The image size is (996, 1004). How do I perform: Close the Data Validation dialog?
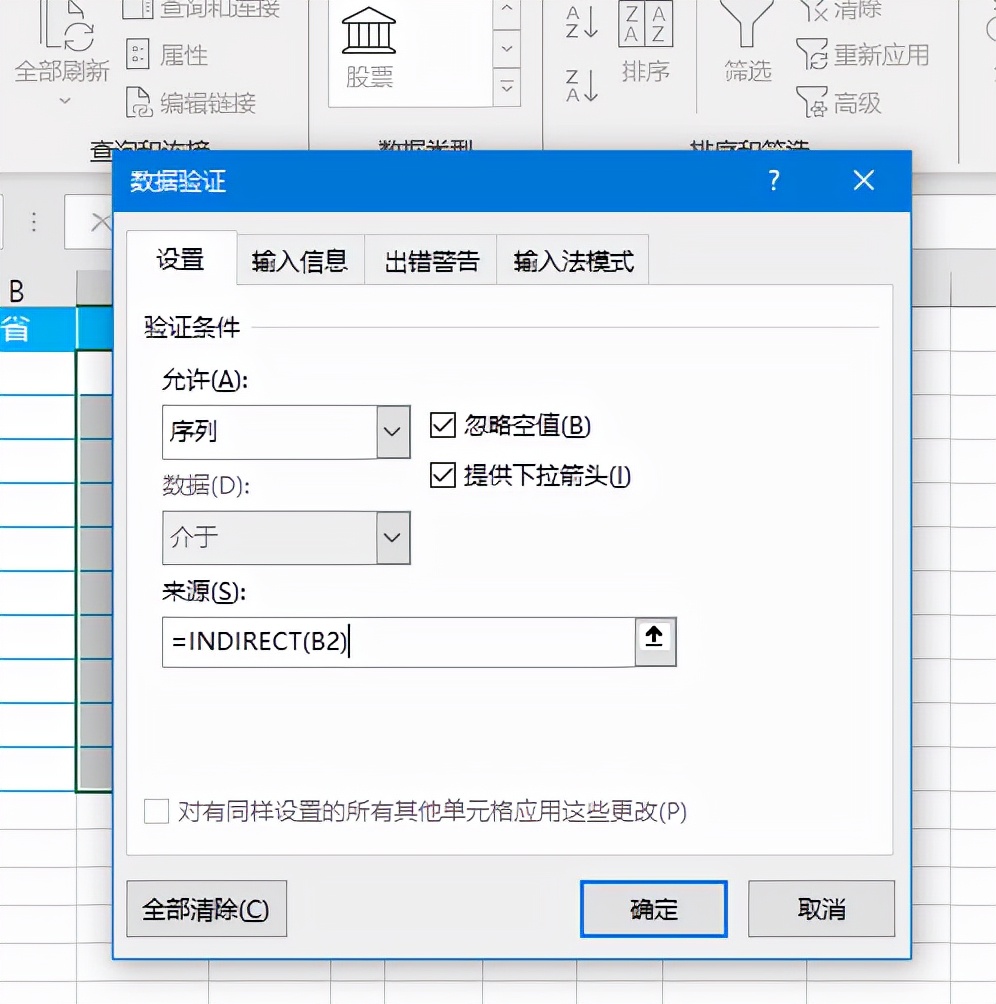863,181
